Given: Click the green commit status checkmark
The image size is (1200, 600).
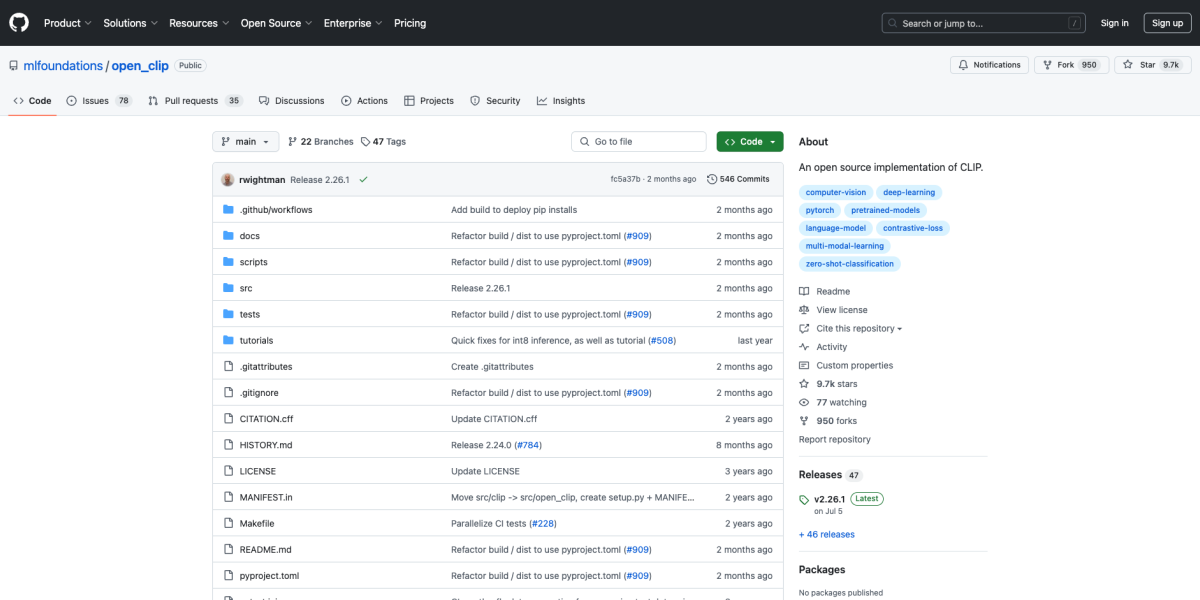Looking at the screenshot, I should 363,179.
